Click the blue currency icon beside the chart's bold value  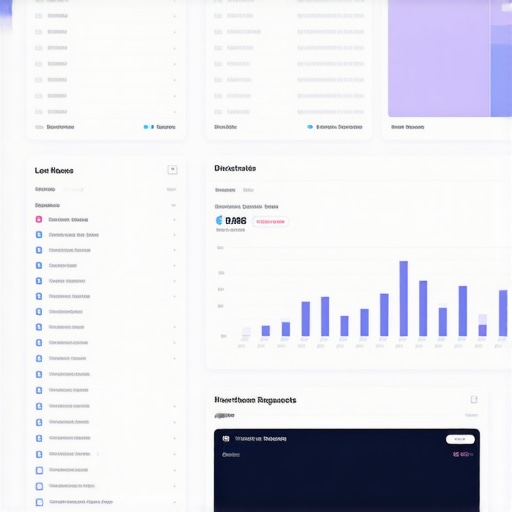coord(219,220)
